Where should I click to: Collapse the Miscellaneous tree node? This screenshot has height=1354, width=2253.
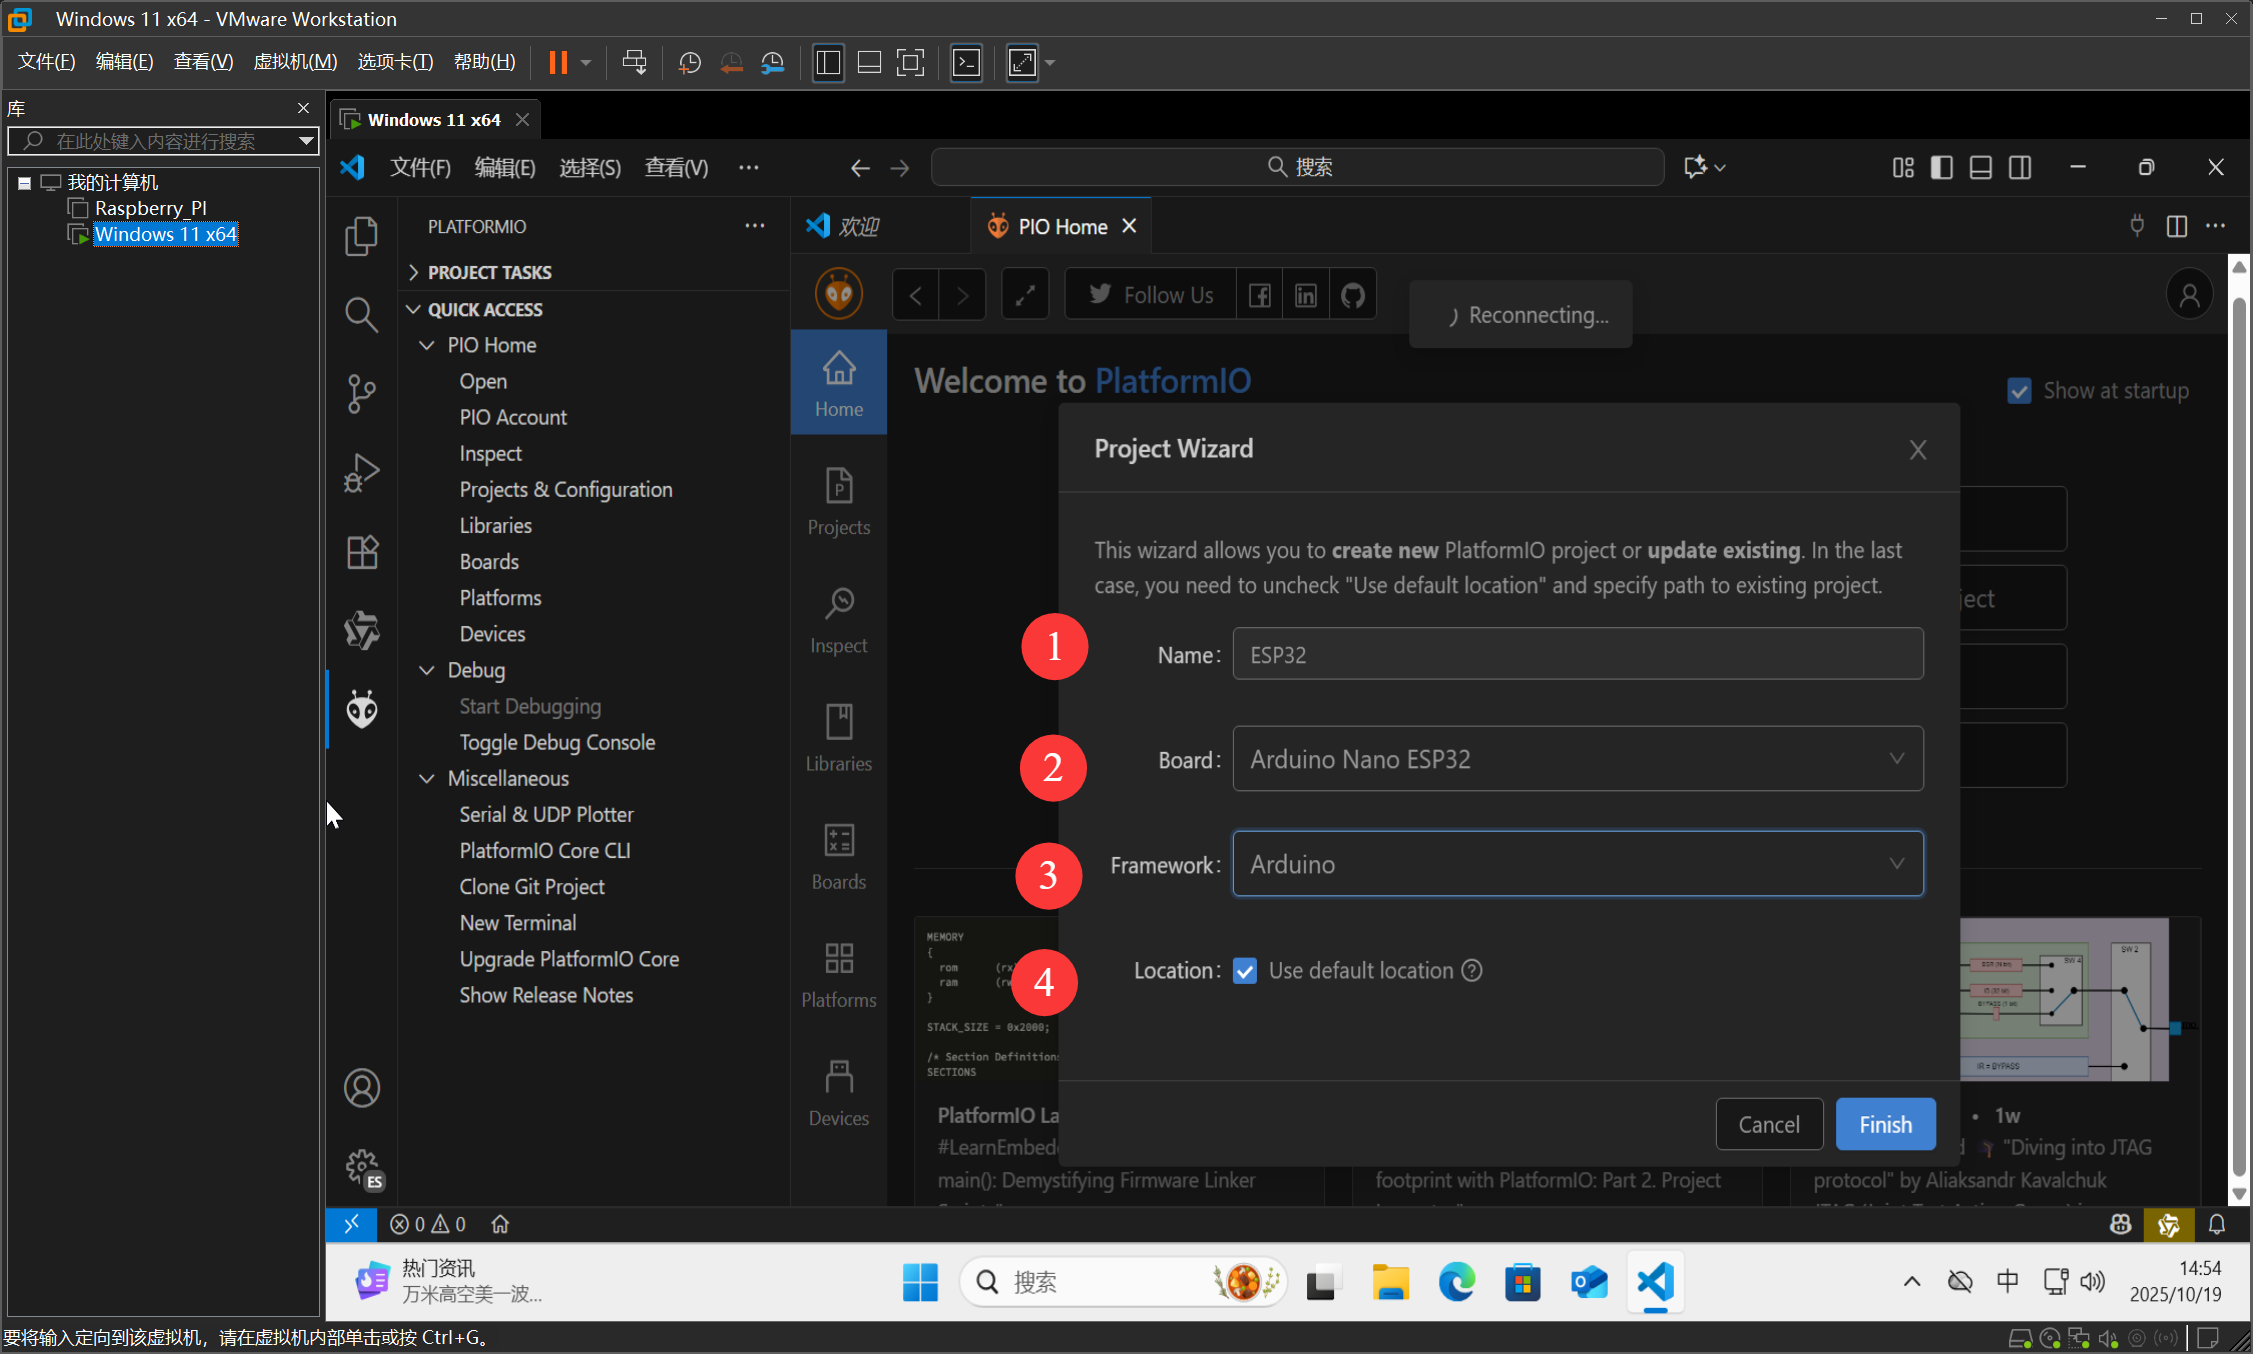(427, 778)
